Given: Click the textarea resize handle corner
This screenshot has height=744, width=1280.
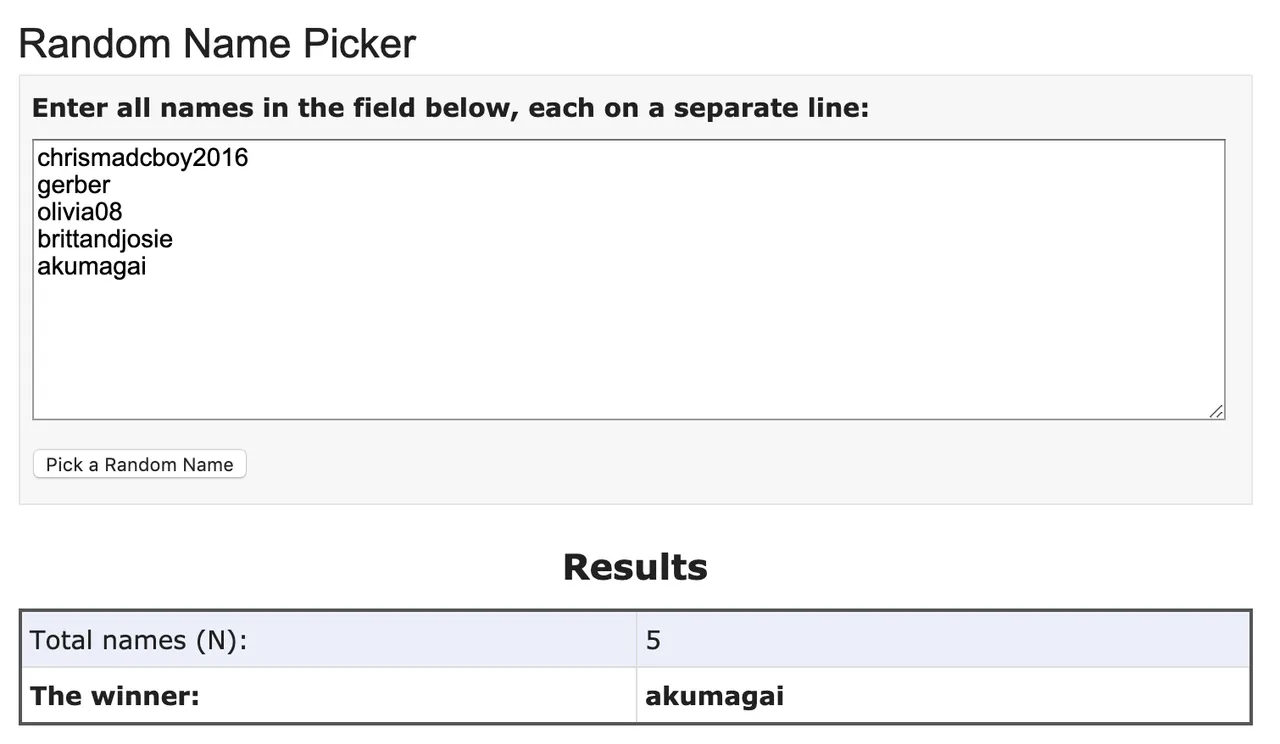Looking at the screenshot, I should 1216,411.
